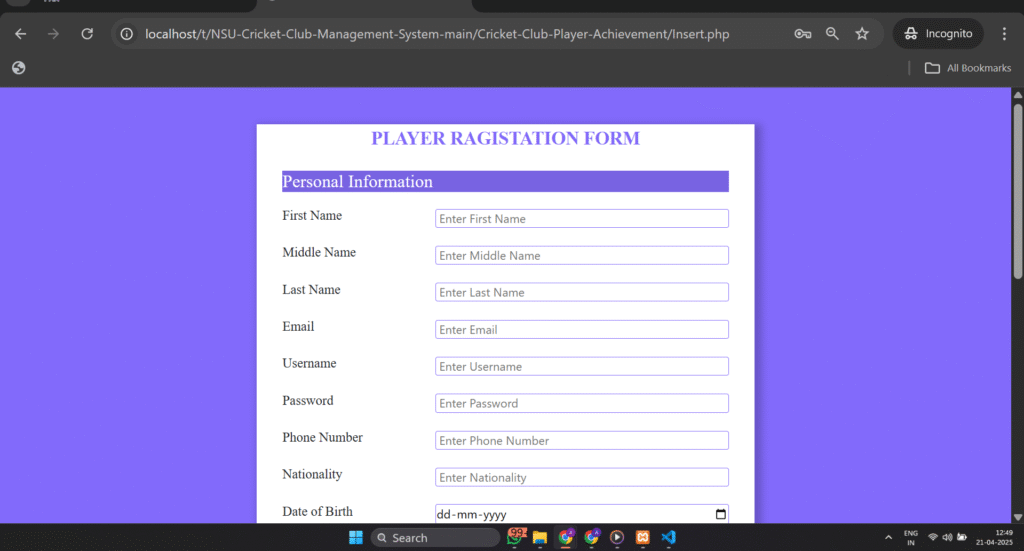Focus the Phone Number input field

[582, 441]
